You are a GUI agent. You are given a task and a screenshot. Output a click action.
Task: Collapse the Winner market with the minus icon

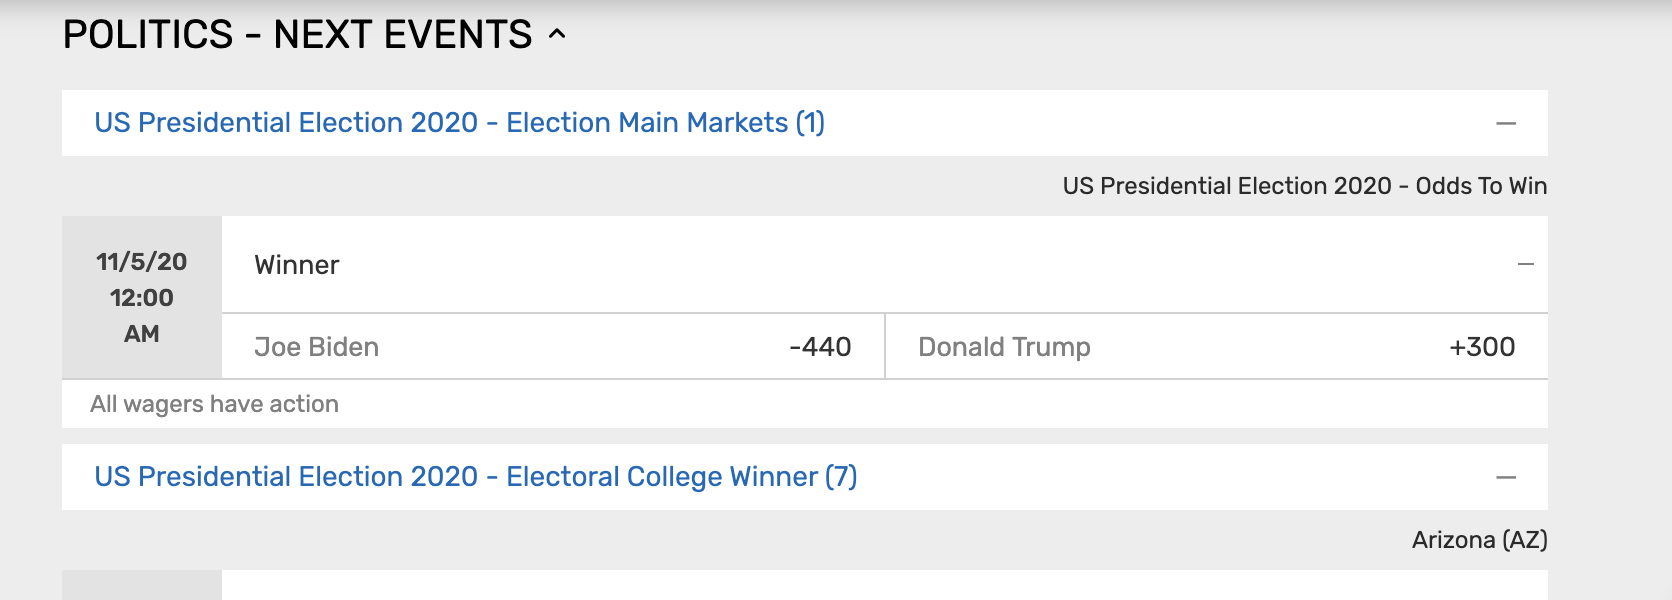(x=1525, y=265)
